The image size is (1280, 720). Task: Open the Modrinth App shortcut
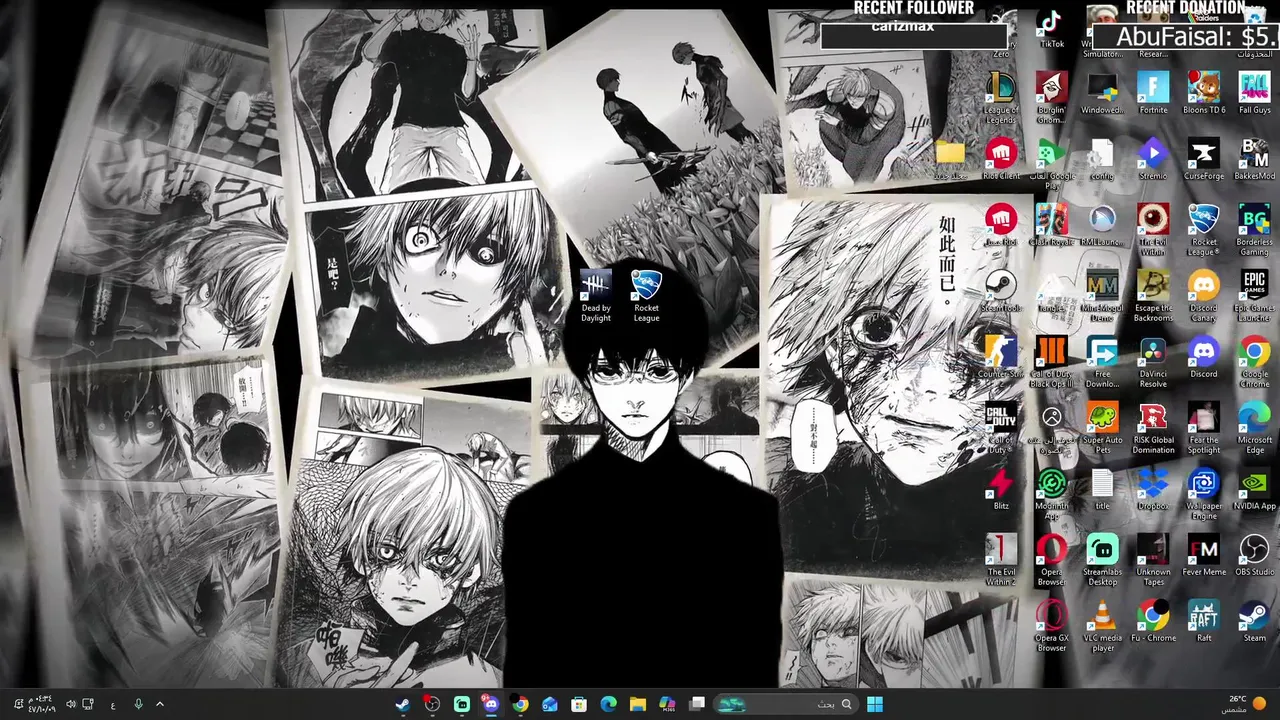click(1051, 494)
